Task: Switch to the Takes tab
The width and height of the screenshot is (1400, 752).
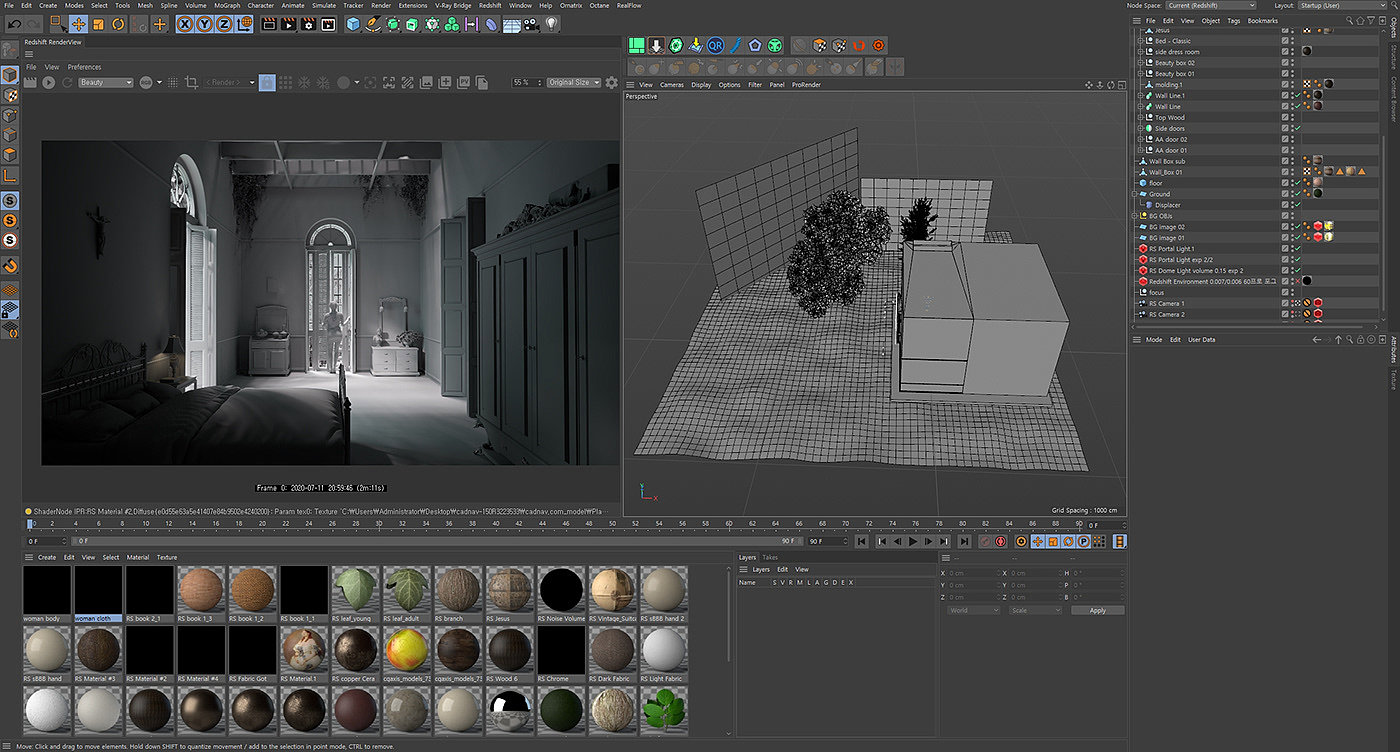Action: tap(770, 557)
